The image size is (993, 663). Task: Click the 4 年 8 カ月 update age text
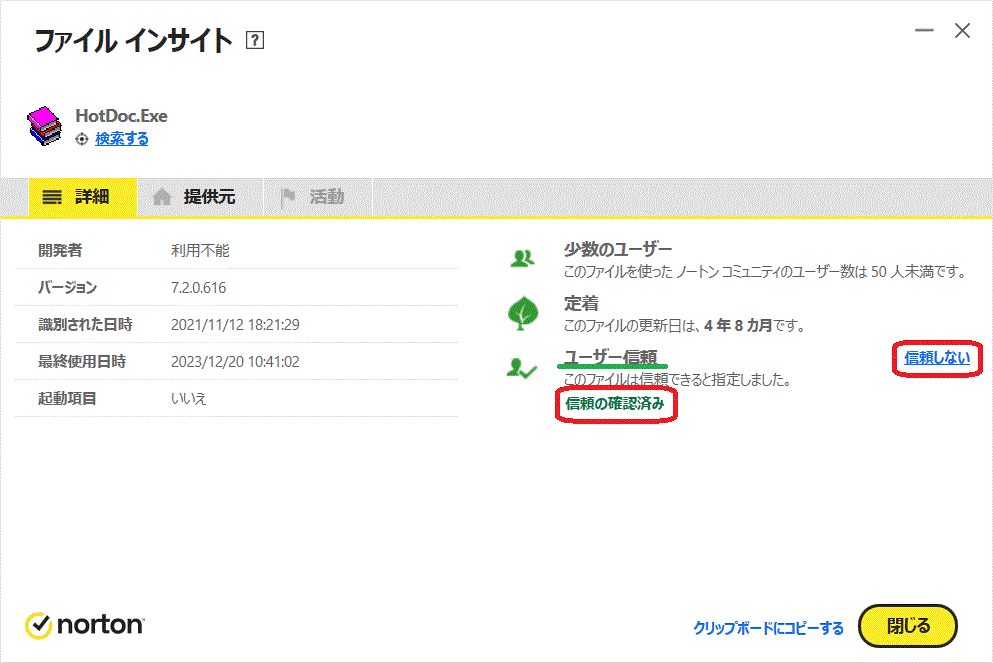pos(738,325)
